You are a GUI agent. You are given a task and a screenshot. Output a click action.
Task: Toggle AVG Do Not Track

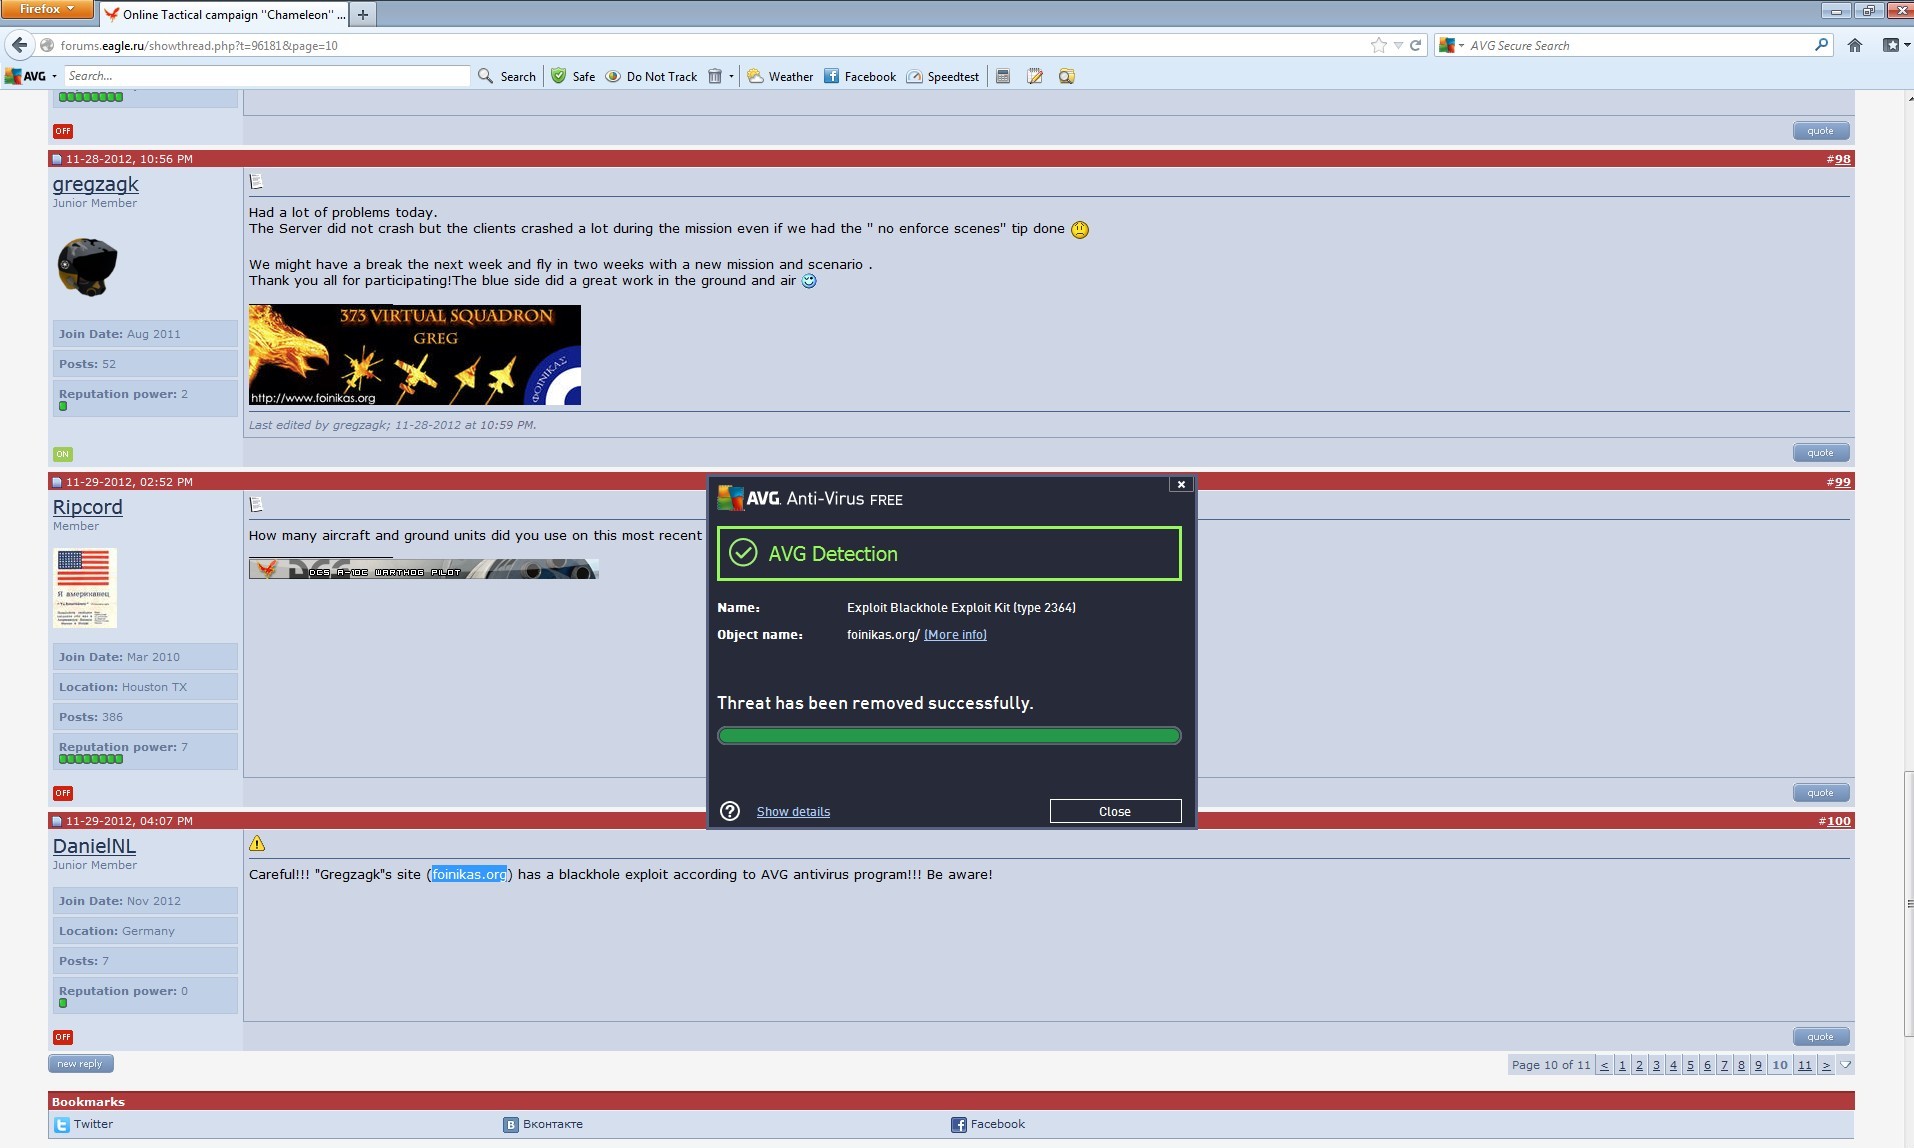point(651,76)
